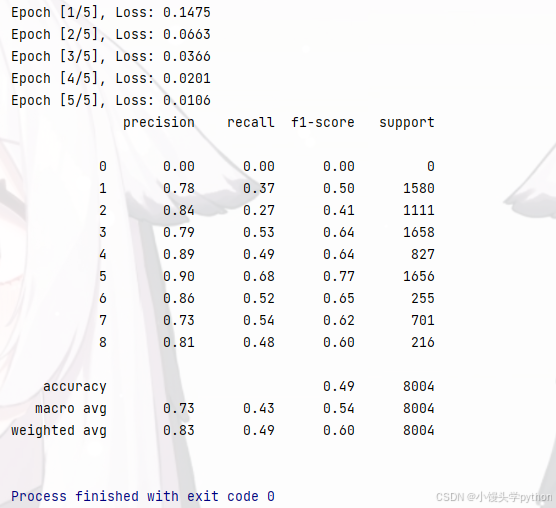Click class 5 f1-score value 0.77
The width and height of the screenshot is (556, 508).
pyautogui.click(x=339, y=277)
